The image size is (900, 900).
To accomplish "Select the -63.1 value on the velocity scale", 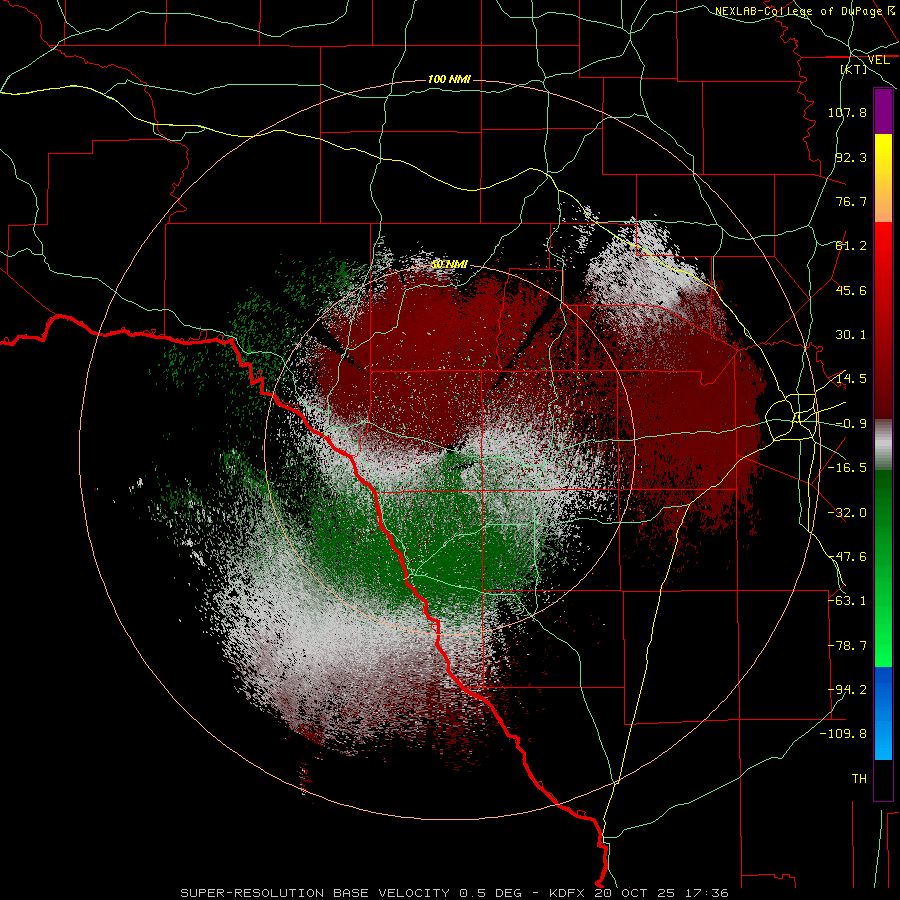I will [847, 601].
